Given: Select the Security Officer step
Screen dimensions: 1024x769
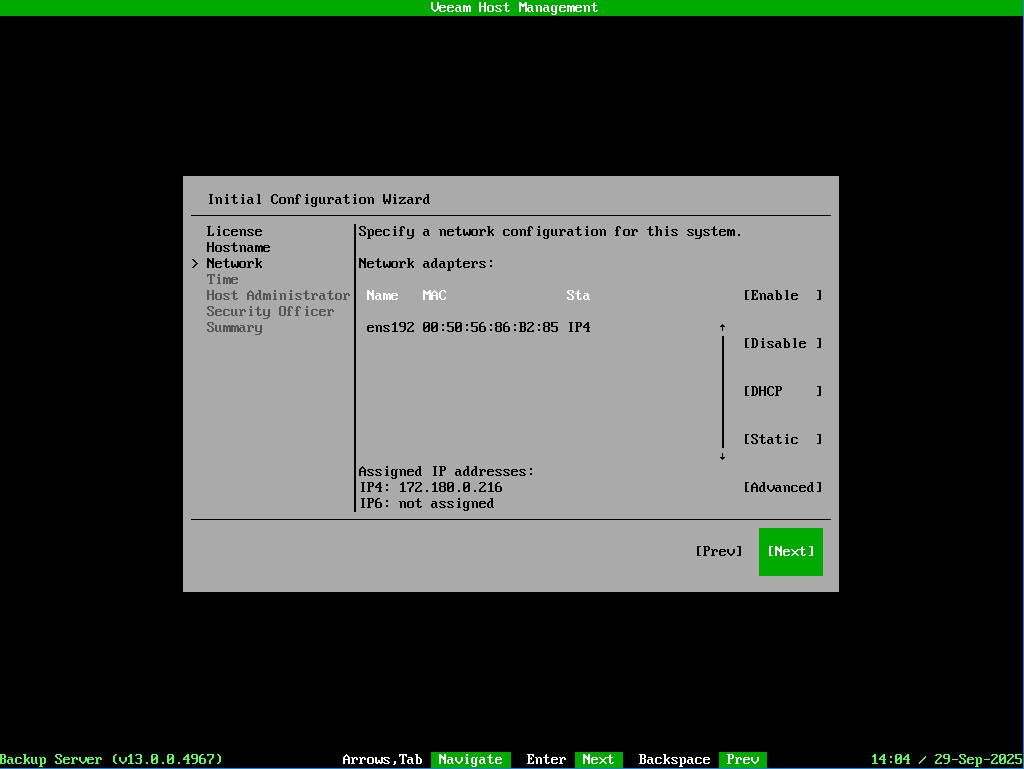Looking at the screenshot, I should [x=270, y=312].
